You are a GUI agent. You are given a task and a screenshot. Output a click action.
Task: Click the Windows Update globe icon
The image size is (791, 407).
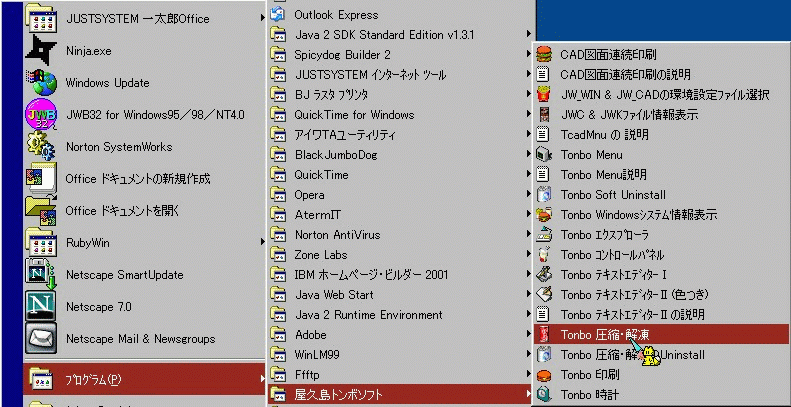coord(40,83)
